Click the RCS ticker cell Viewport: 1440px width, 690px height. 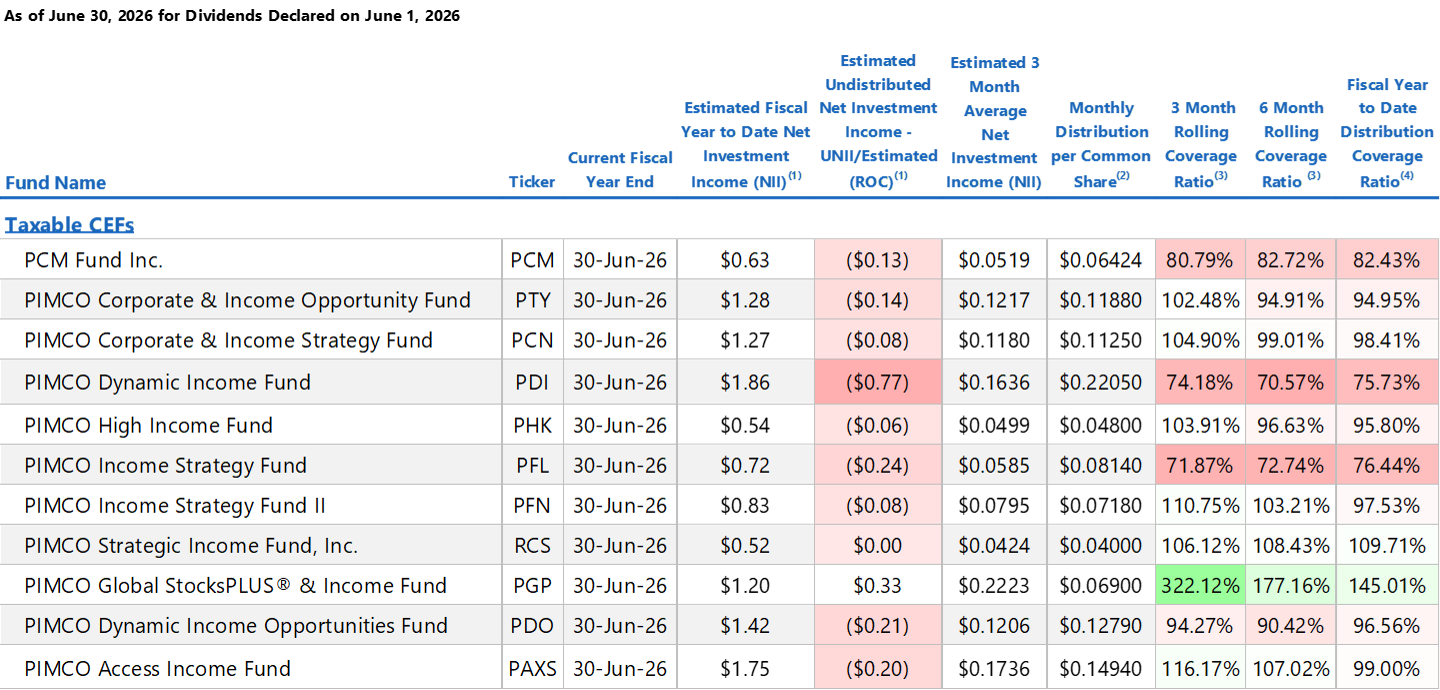[532, 545]
